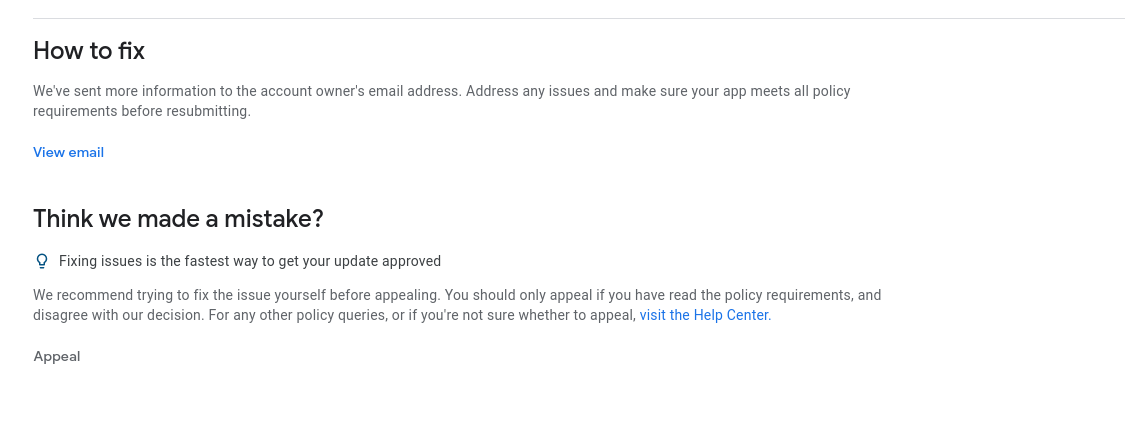1125x425 pixels.
Task: Click the Think we made a mistake heading
Action: [x=178, y=219]
